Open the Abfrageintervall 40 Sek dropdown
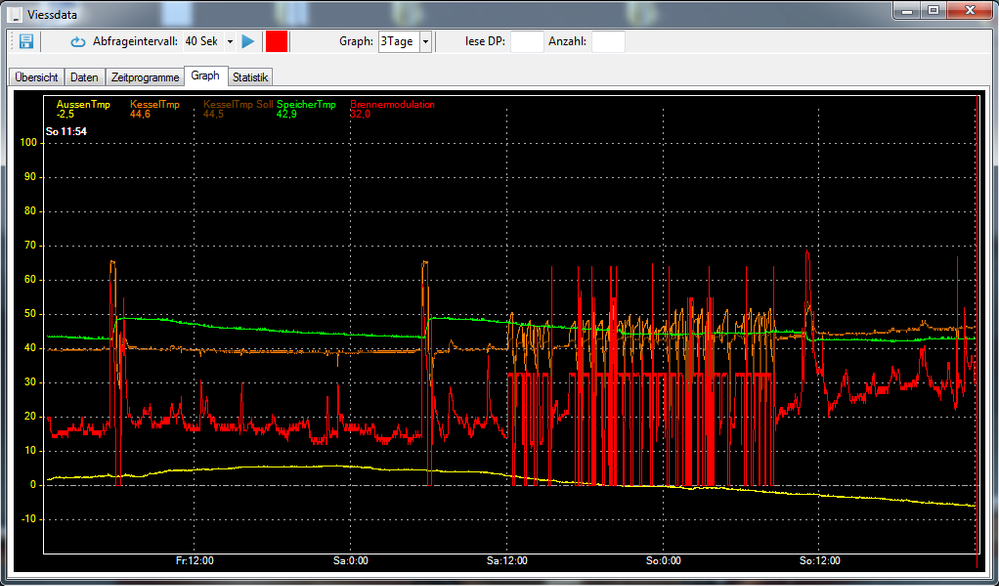The width and height of the screenshot is (999, 586). (230, 42)
